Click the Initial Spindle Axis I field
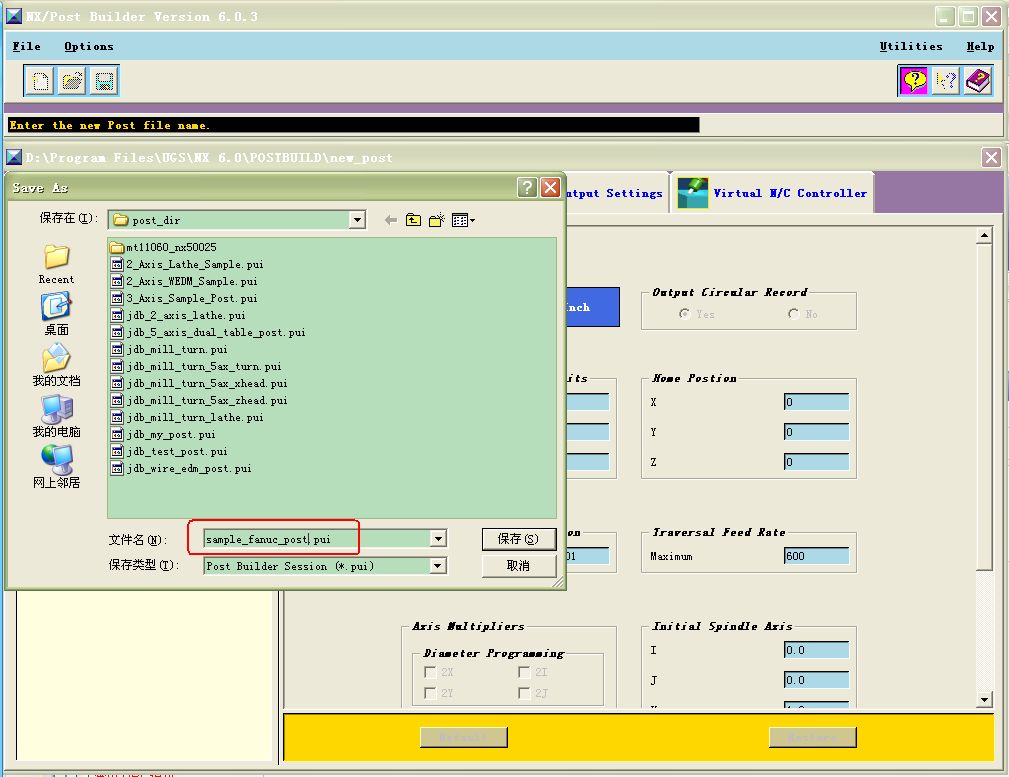Image resolution: width=1009 pixels, height=777 pixels. [x=816, y=650]
